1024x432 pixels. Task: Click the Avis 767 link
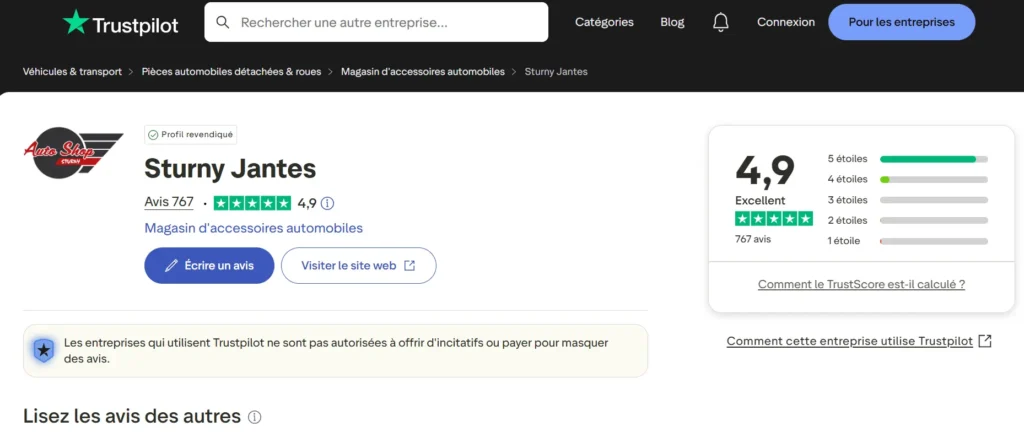tap(169, 203)
